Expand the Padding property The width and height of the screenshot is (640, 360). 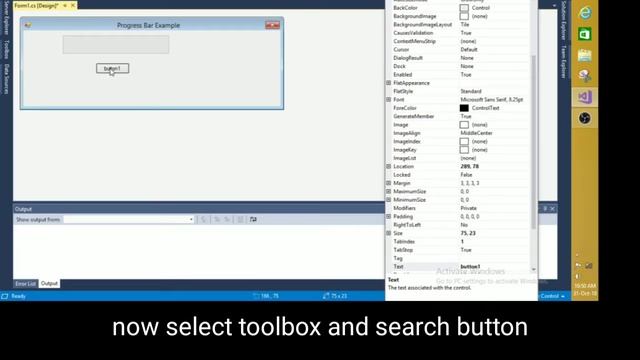pos(389,217)
